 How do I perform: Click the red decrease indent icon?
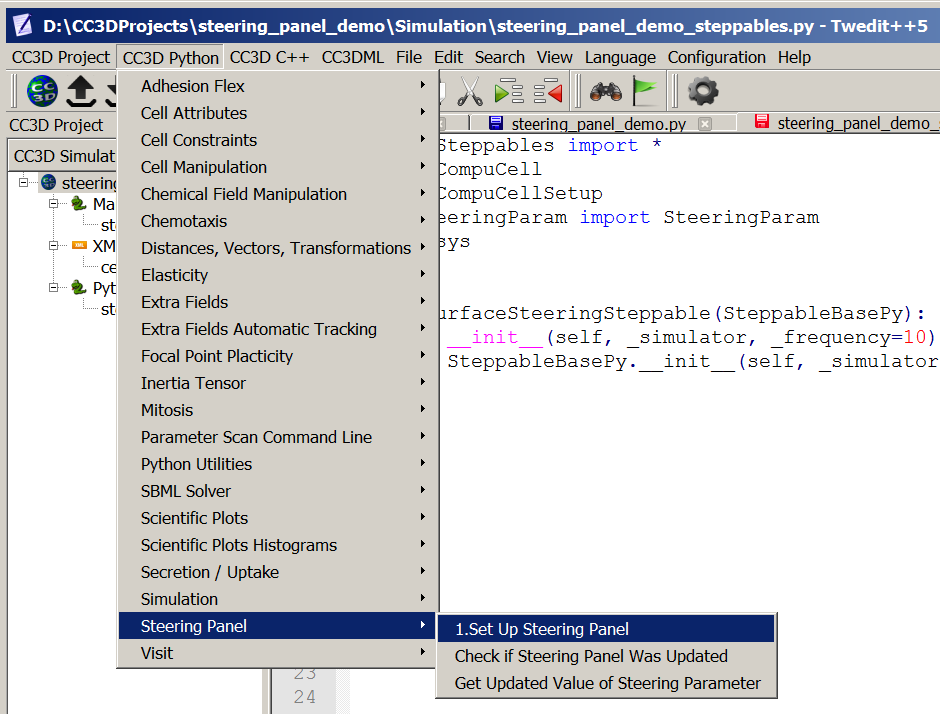(x=548, y=92)
